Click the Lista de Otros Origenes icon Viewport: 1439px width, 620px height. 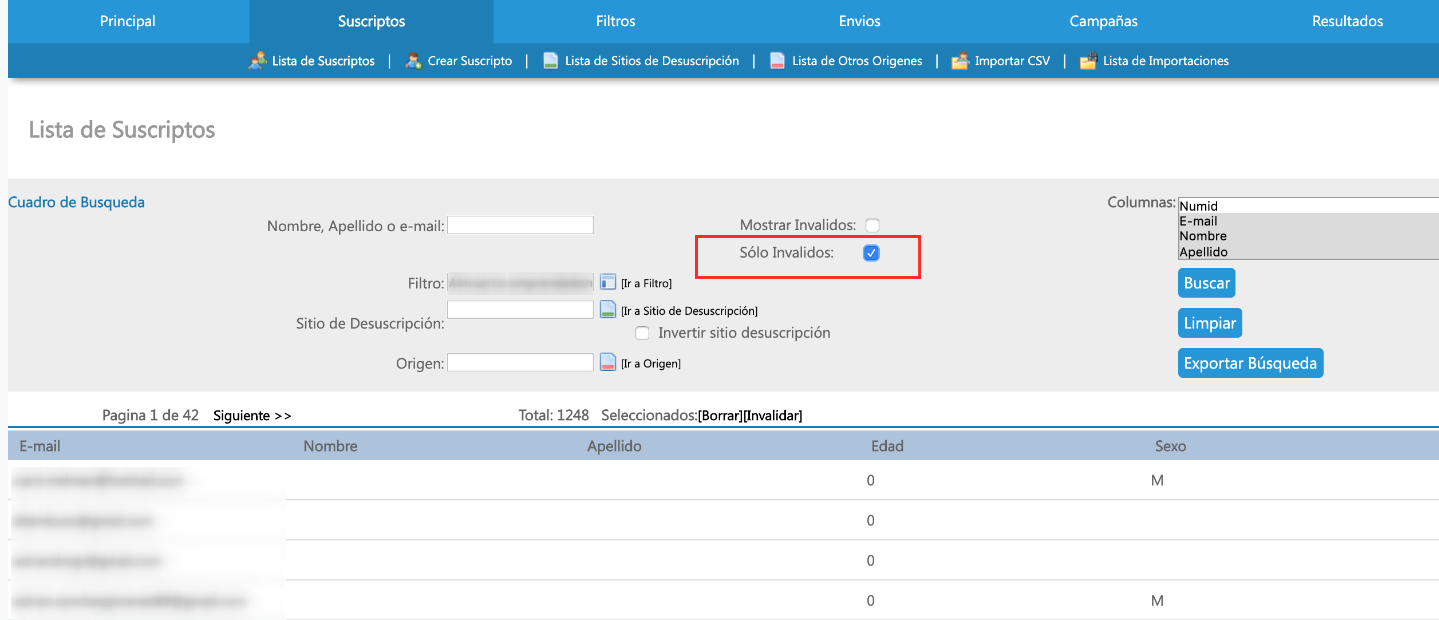click(x=777, y=61)
